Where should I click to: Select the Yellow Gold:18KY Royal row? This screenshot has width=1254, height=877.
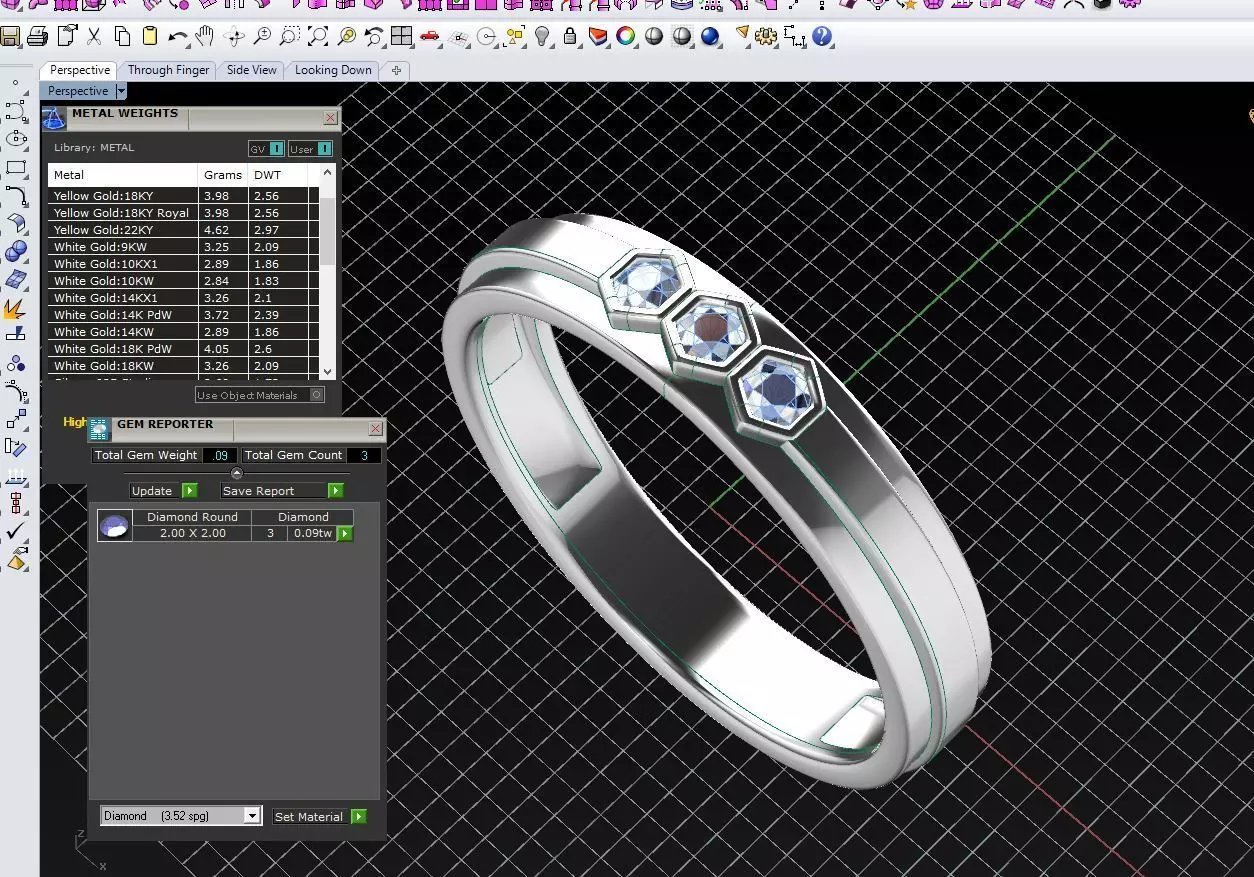coord(184,213)
